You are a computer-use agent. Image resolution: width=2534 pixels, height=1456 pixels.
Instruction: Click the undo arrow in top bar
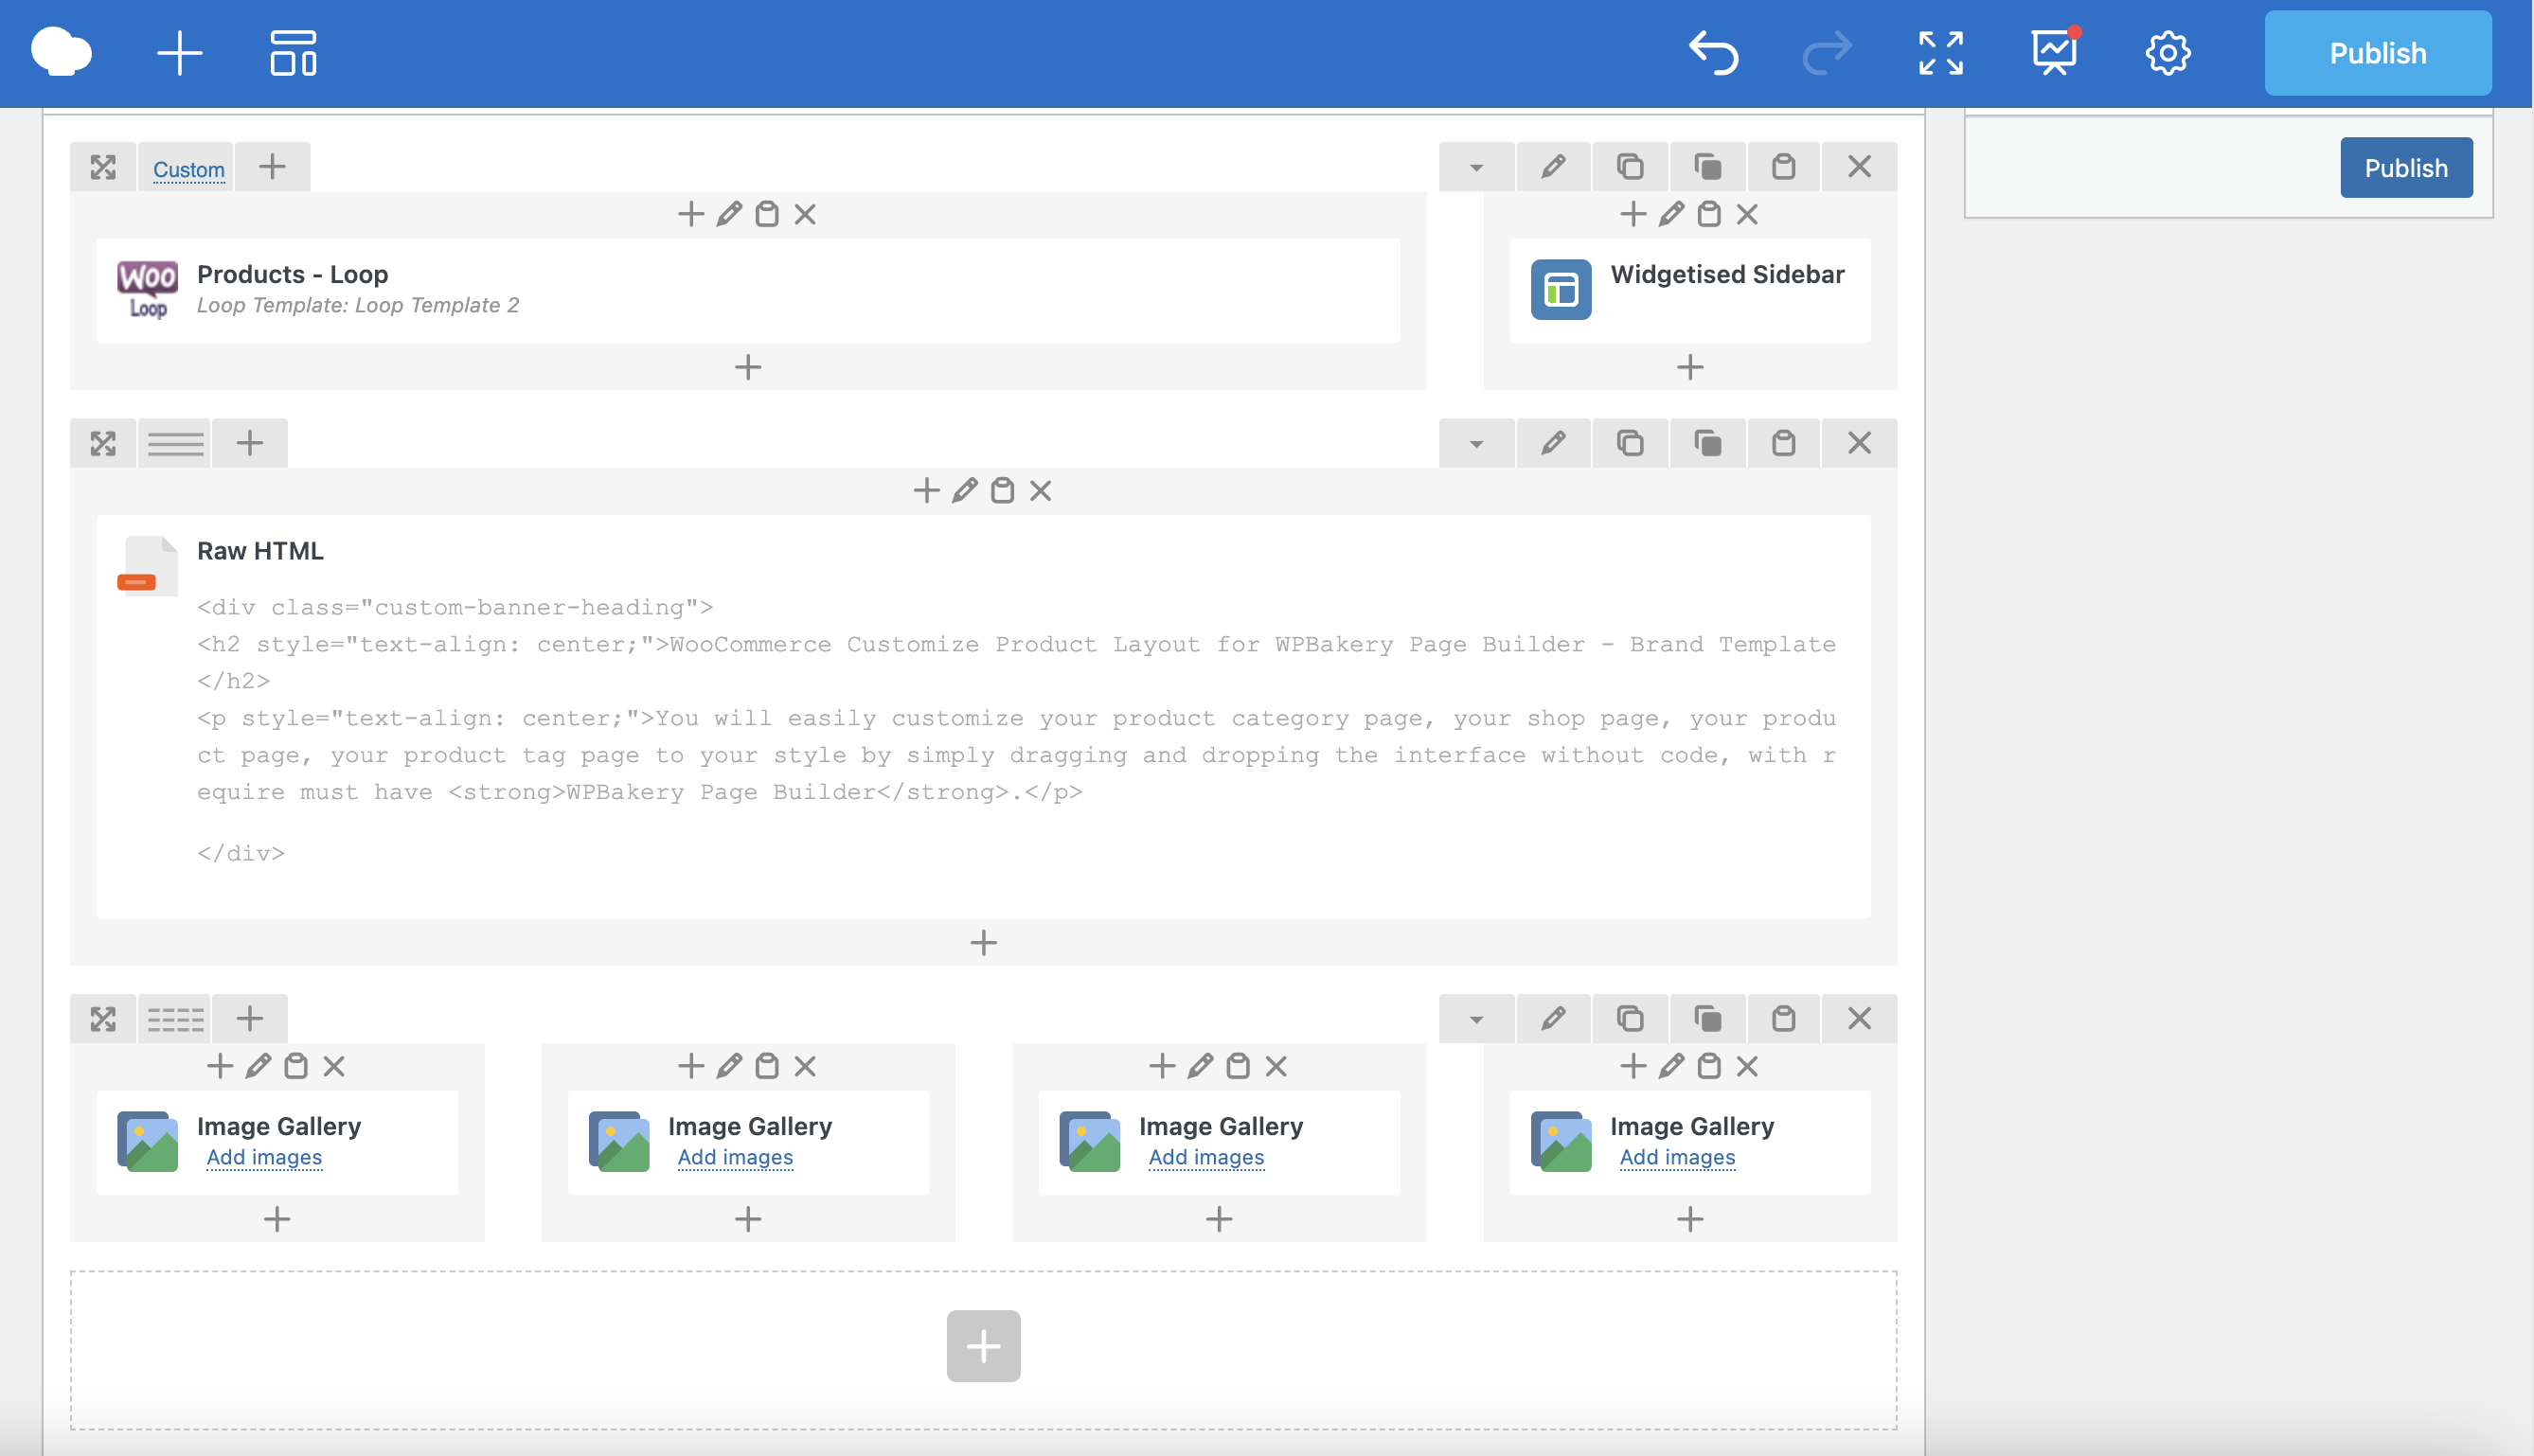pyautogui.click(x=1713, y=53)
